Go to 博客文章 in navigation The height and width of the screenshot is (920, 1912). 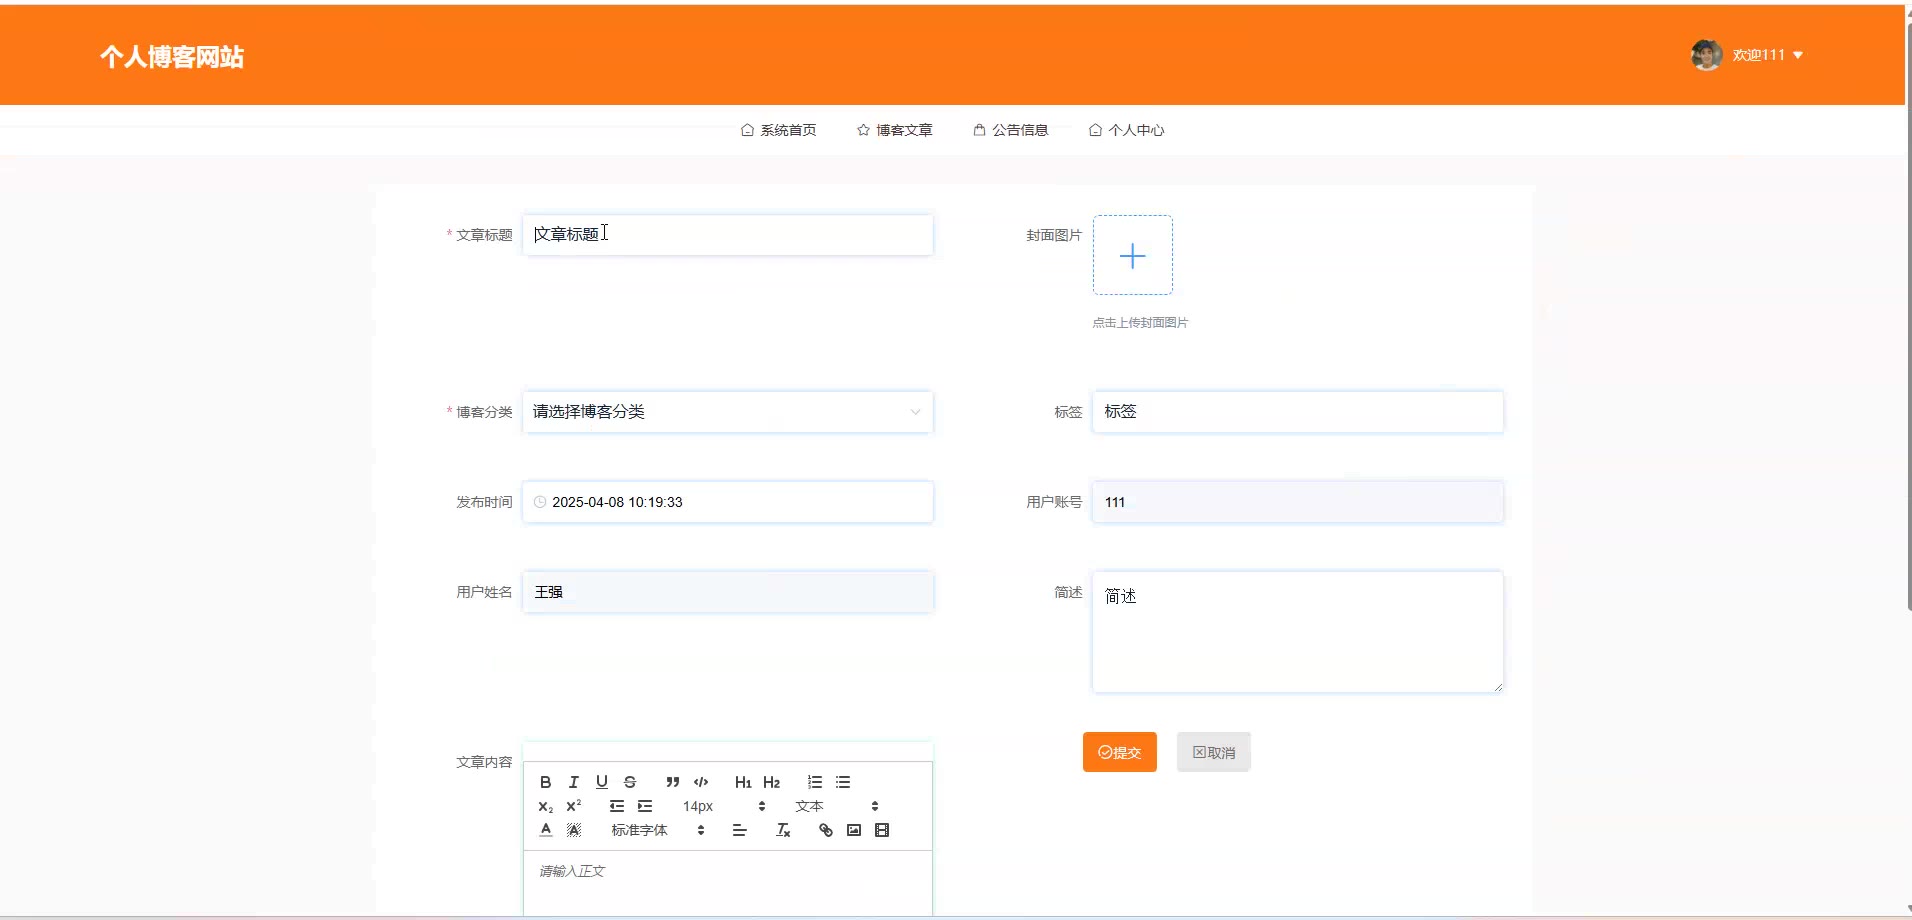894,130
